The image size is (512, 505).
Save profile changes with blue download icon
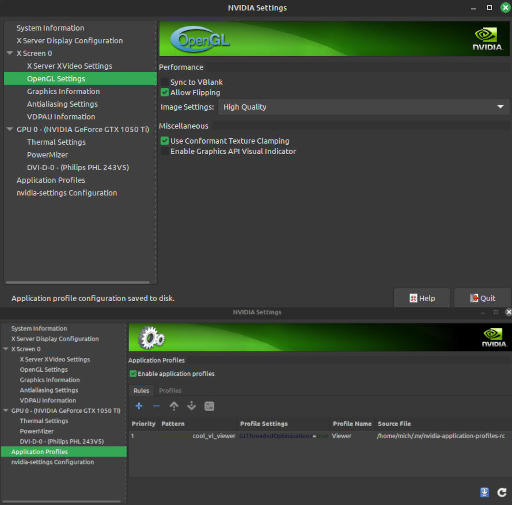pos(484,492)
